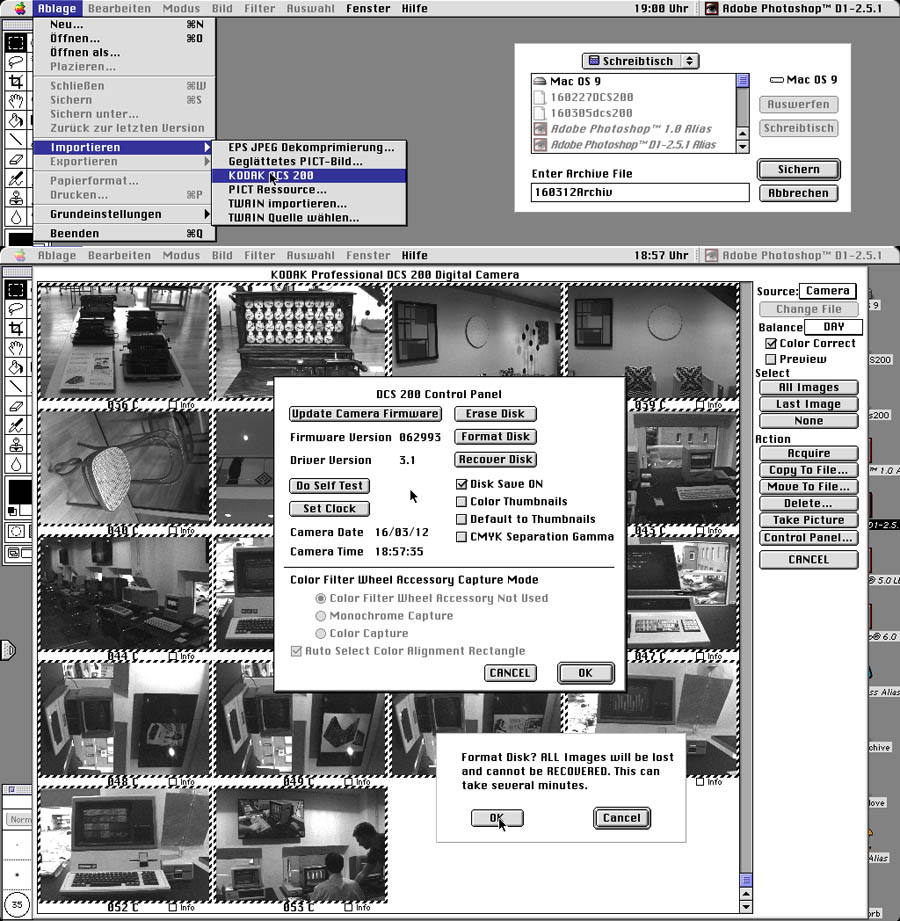Turn off Disk Save ON
Viewport: 900px width, 921px height.
461,484
